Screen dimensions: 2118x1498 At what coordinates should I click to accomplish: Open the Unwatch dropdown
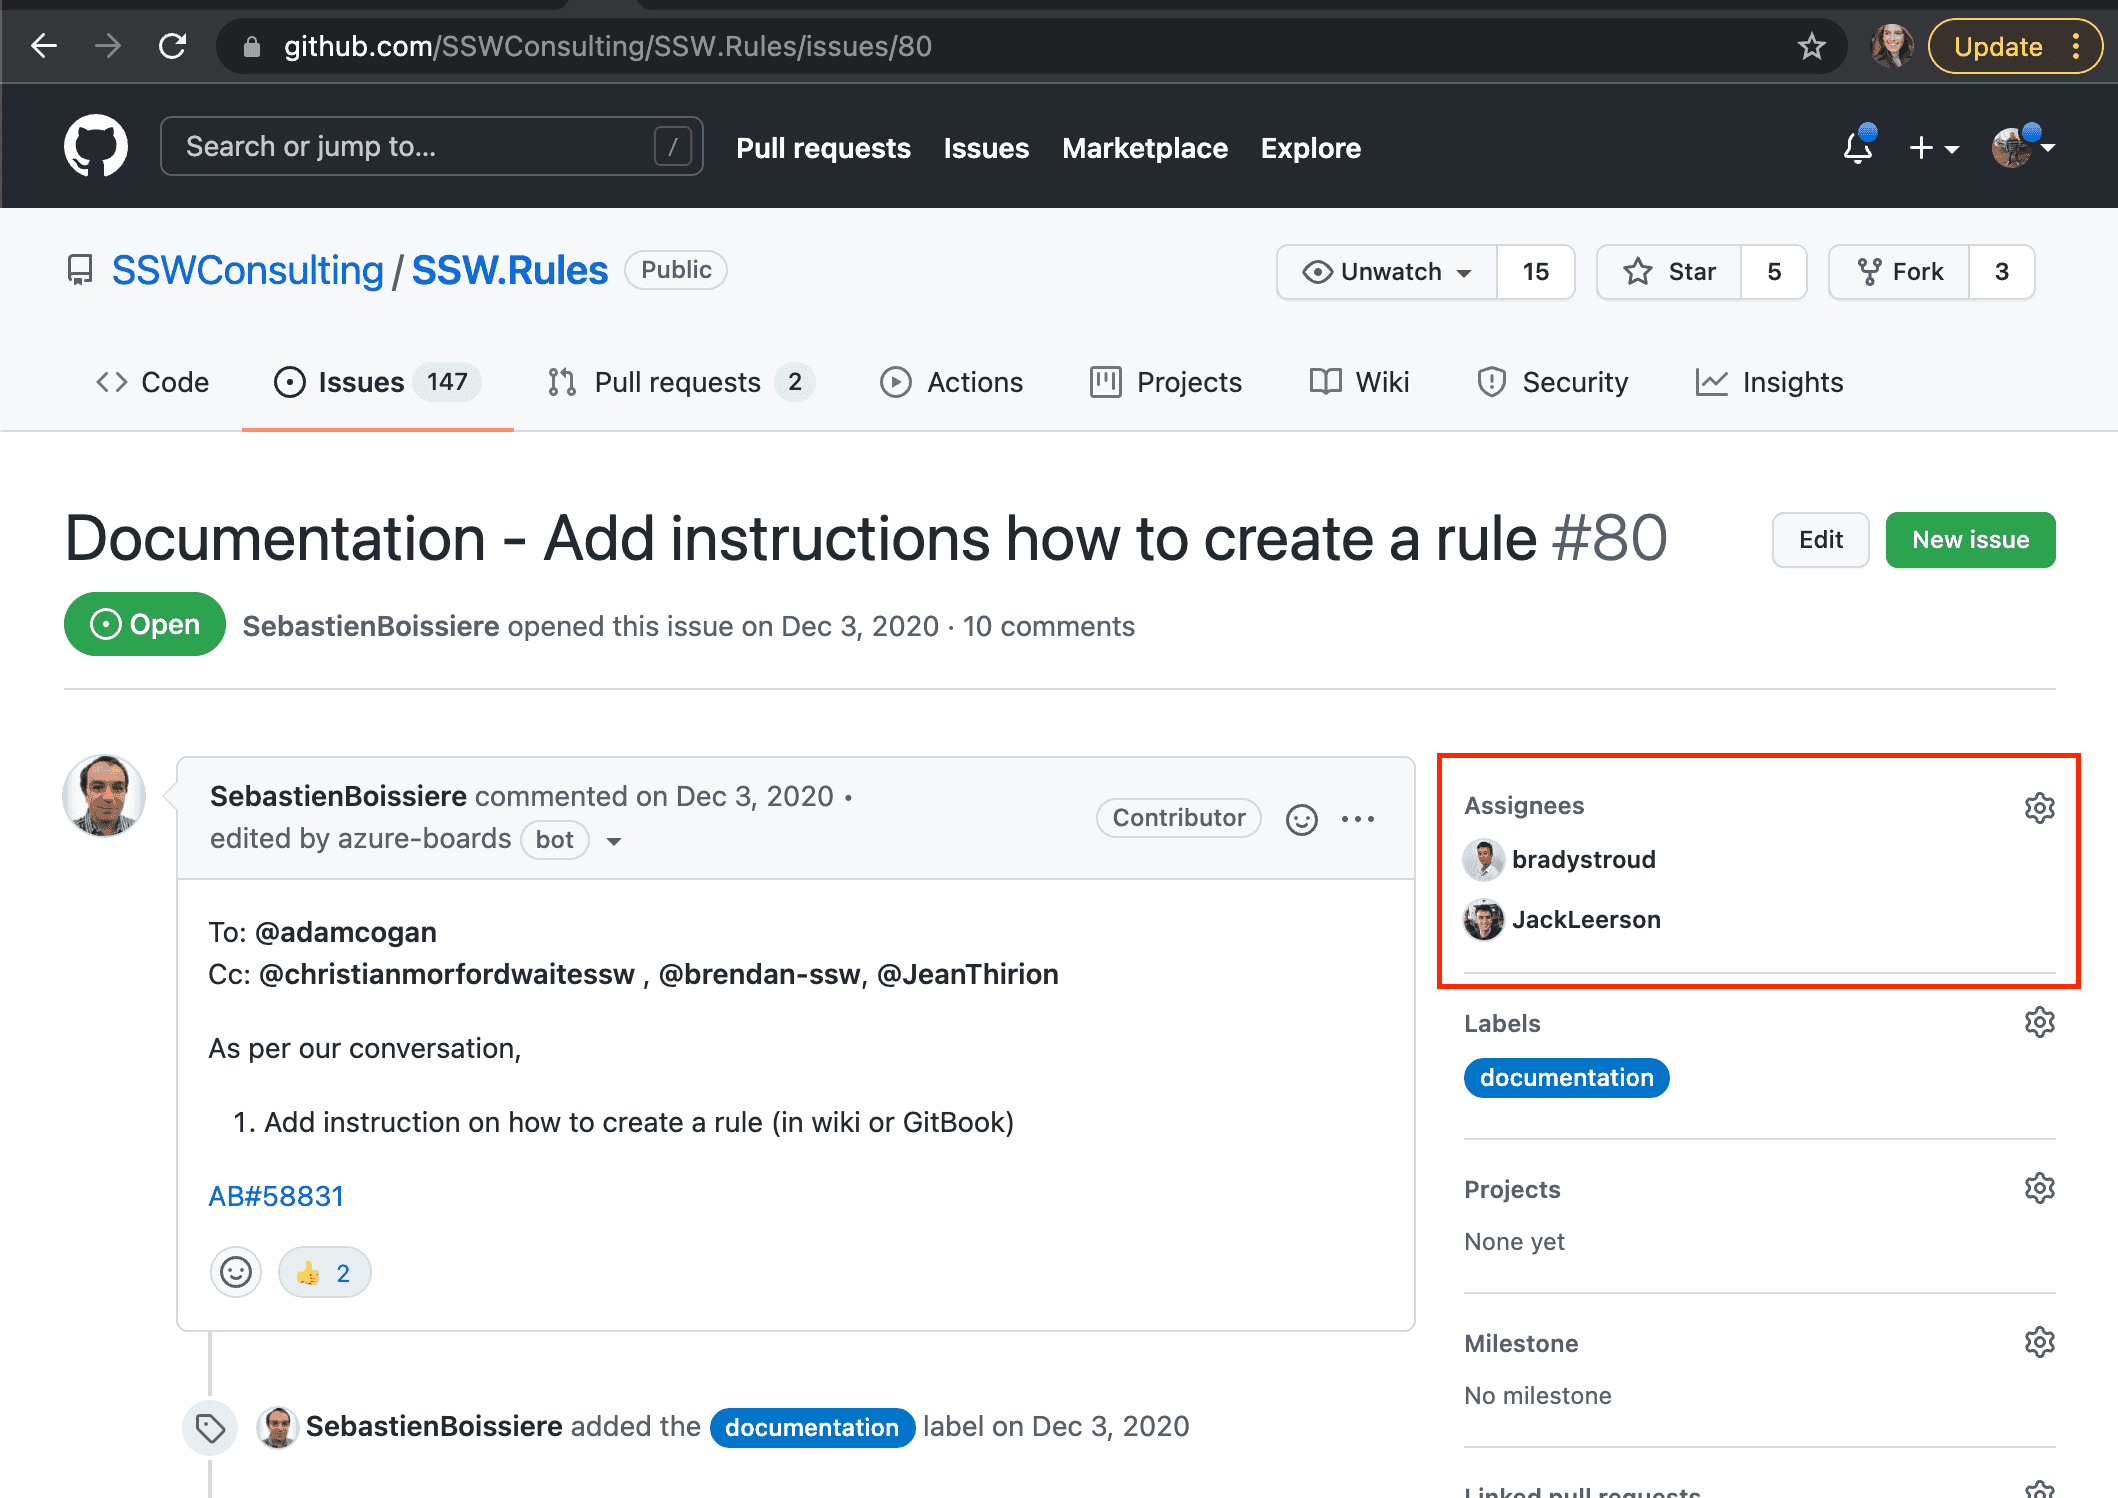(1387, 272)
